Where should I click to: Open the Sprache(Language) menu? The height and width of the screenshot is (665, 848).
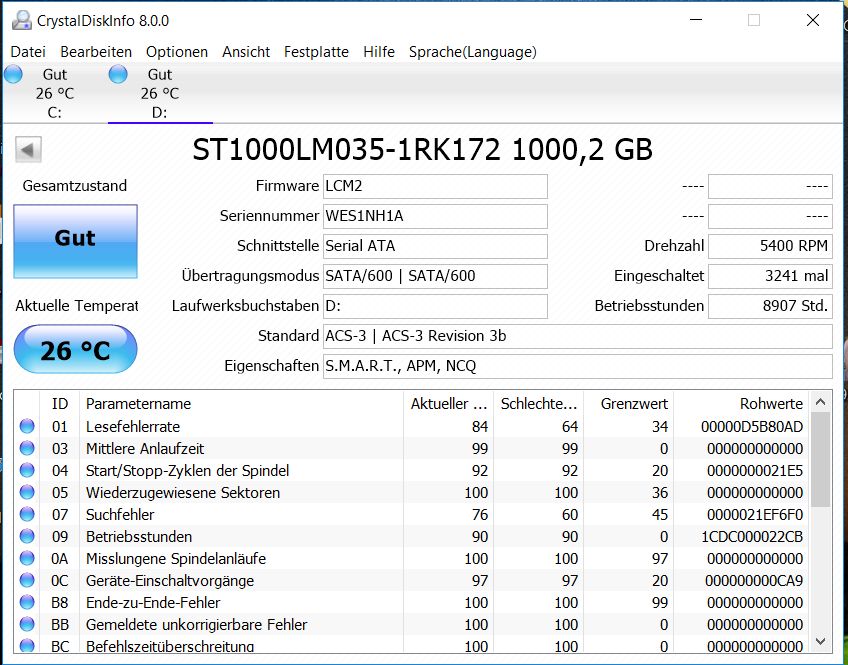point(470,52)
